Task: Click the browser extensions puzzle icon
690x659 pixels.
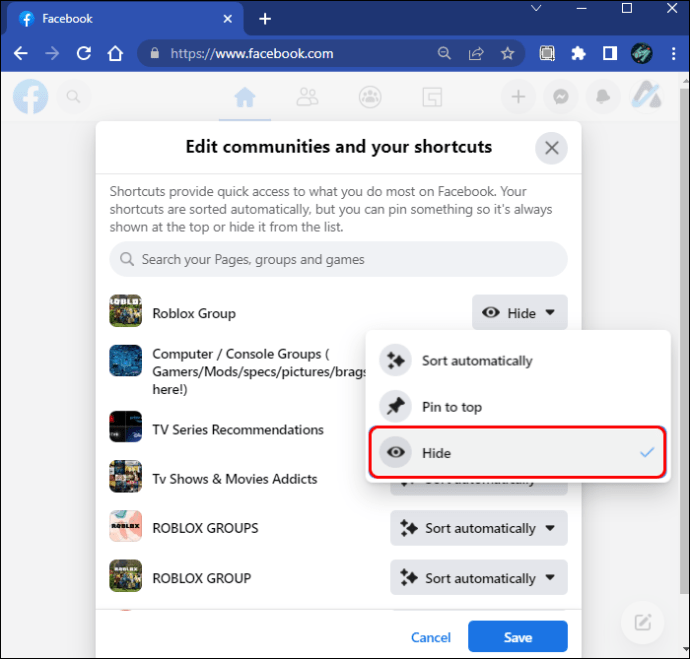Action: pyautogui.click(x=578, y=54)
